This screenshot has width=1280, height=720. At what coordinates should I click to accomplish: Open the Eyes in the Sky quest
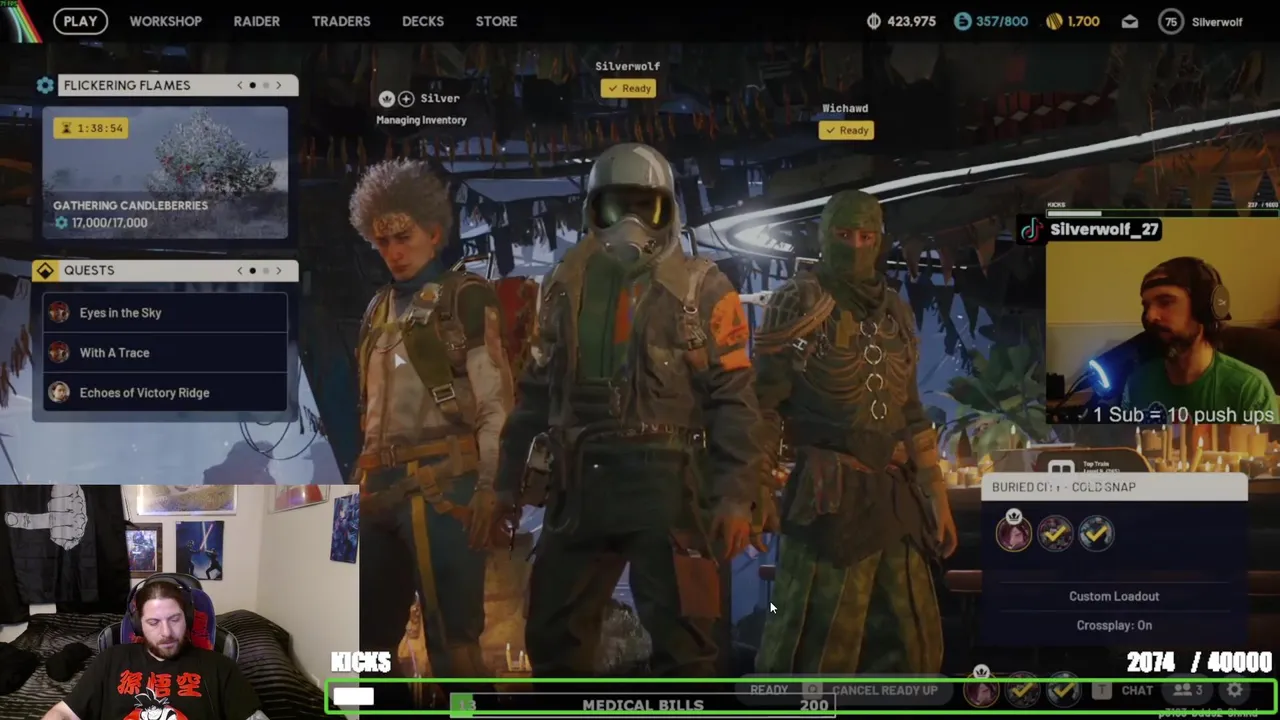click(x=165, y=313)
